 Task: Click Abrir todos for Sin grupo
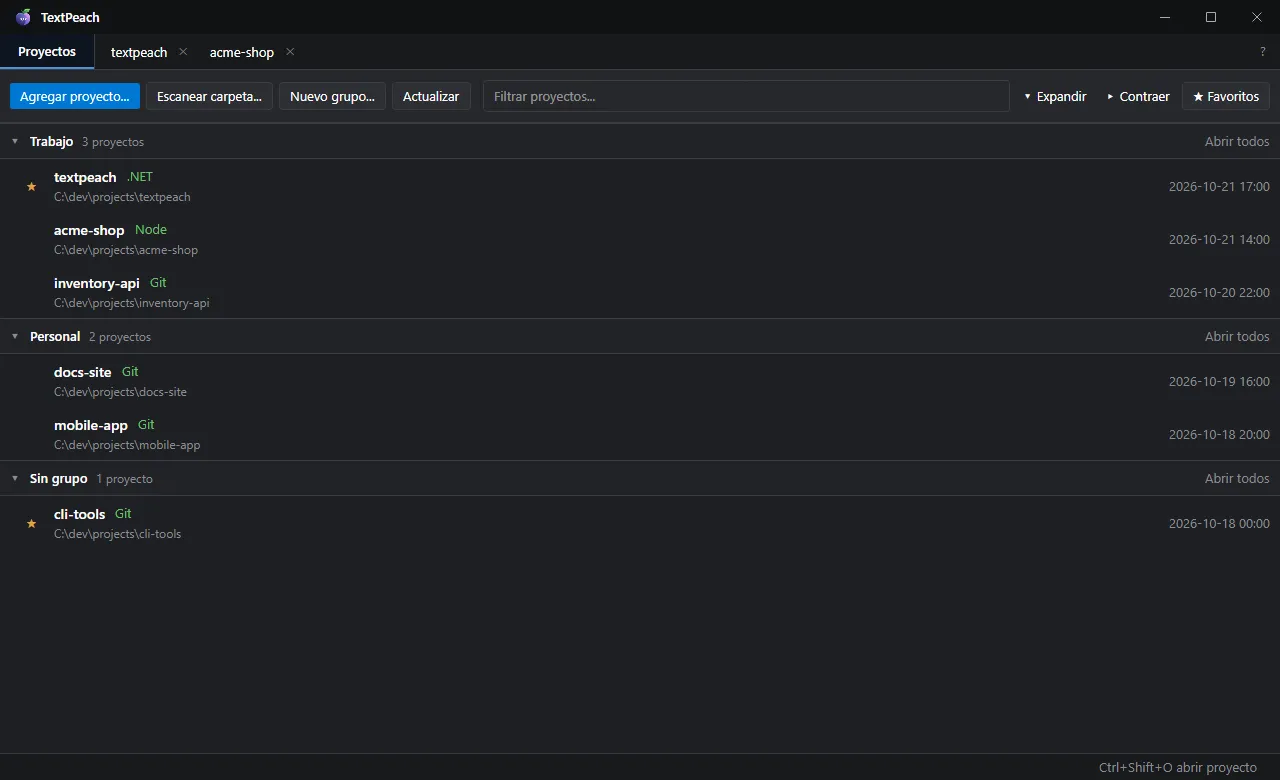pyautogui.click(x=1237, y=479)
